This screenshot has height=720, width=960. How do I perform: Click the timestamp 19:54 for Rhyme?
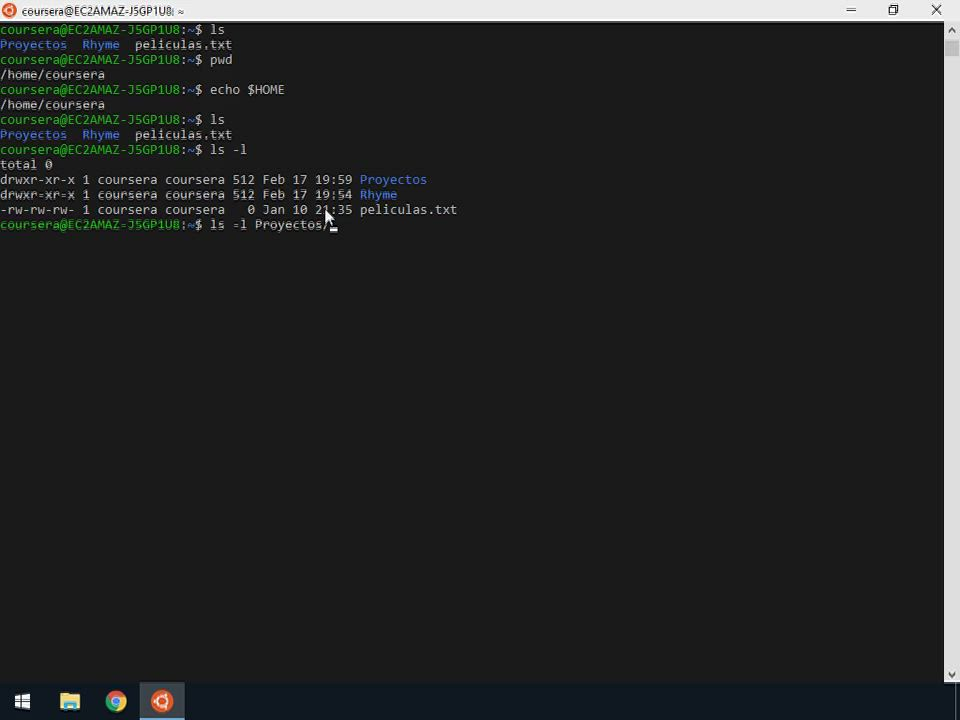click(334, 195)
